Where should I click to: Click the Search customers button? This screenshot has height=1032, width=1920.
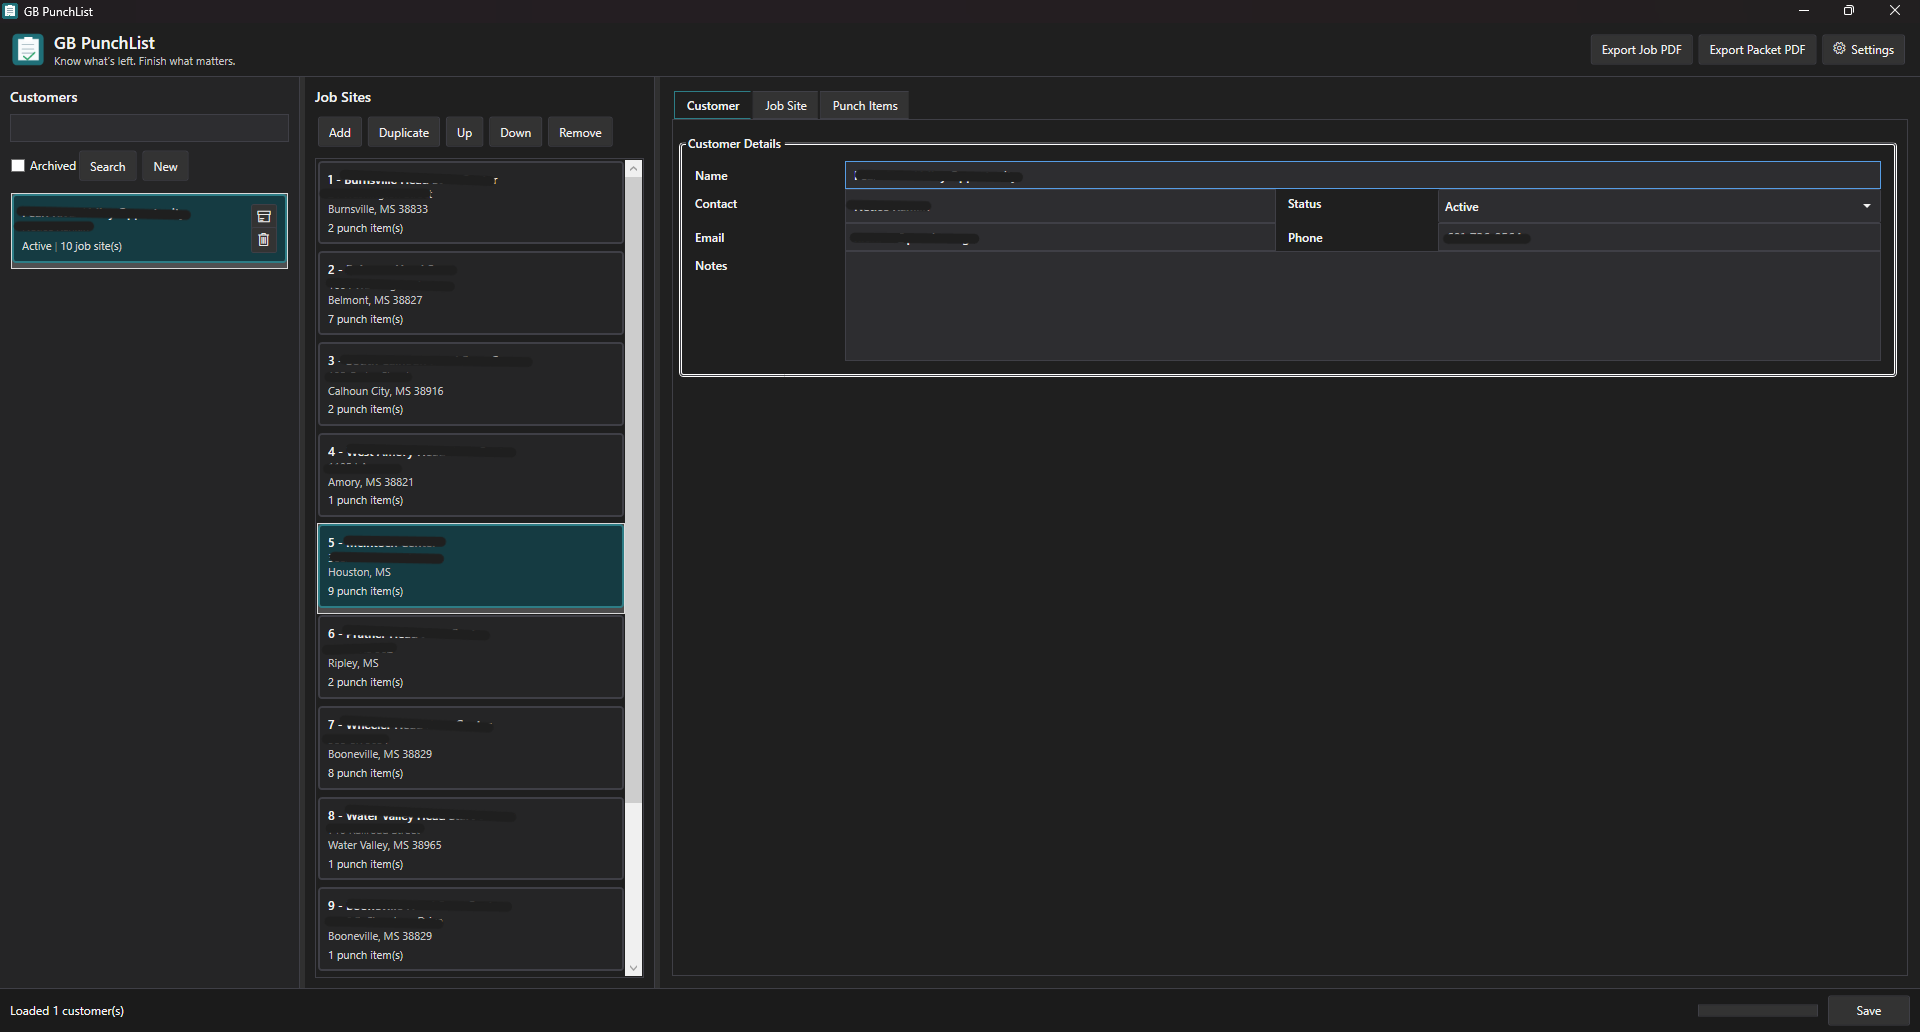tap(108, 167)
